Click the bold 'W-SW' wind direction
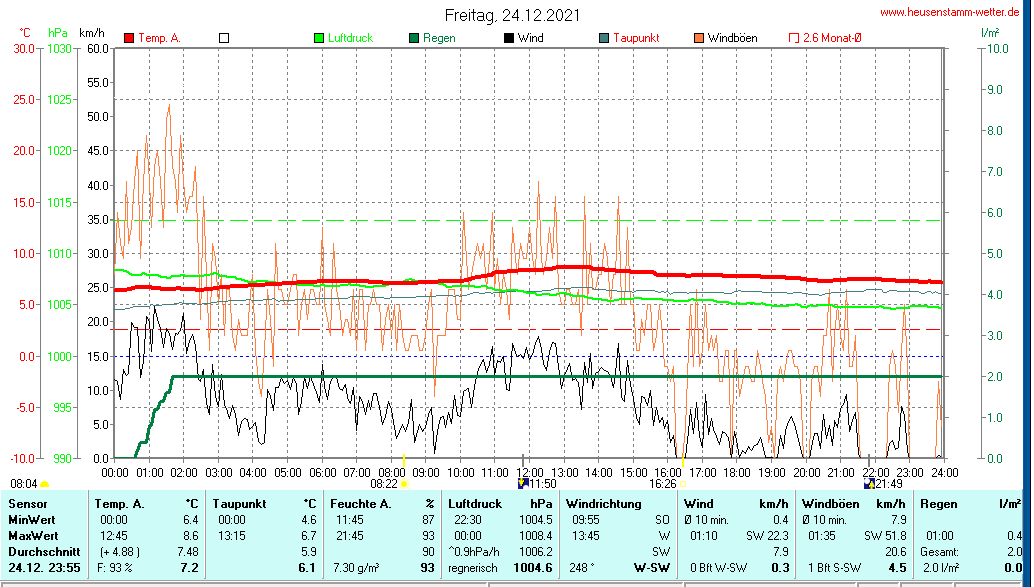The image size is (1034, 587). [652, 568]
